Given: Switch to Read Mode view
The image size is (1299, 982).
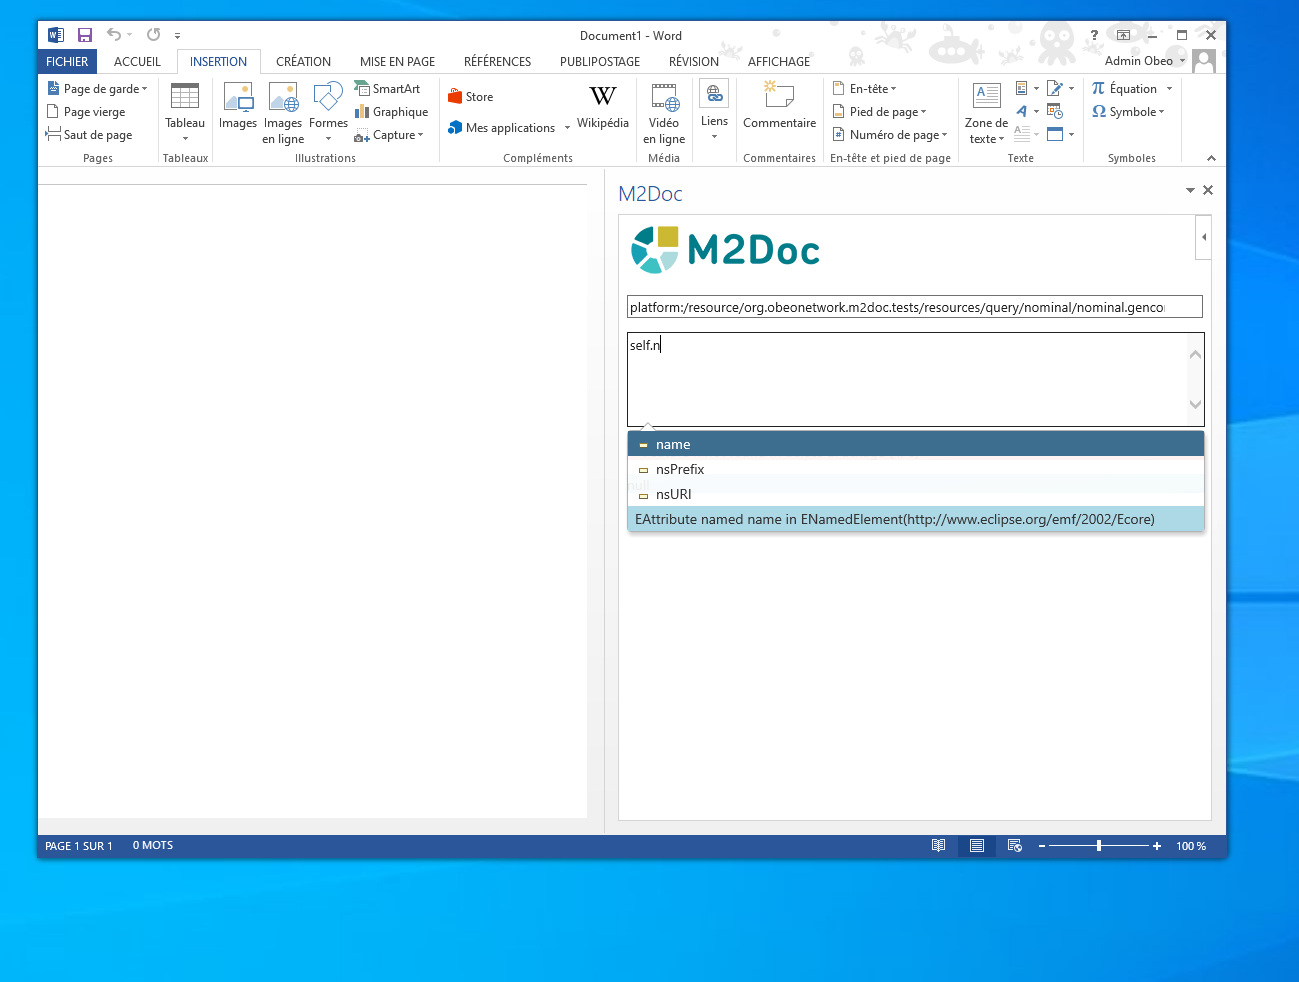Looking at the screenshot, I should point(938,846).
